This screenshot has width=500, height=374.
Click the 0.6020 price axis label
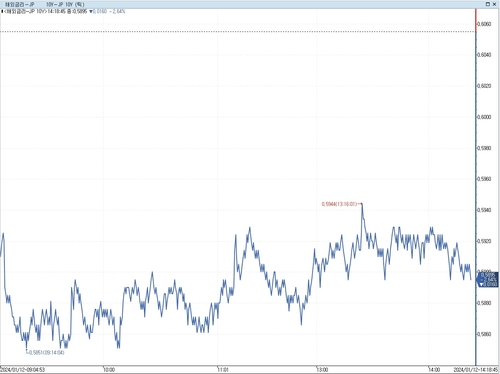484,86
